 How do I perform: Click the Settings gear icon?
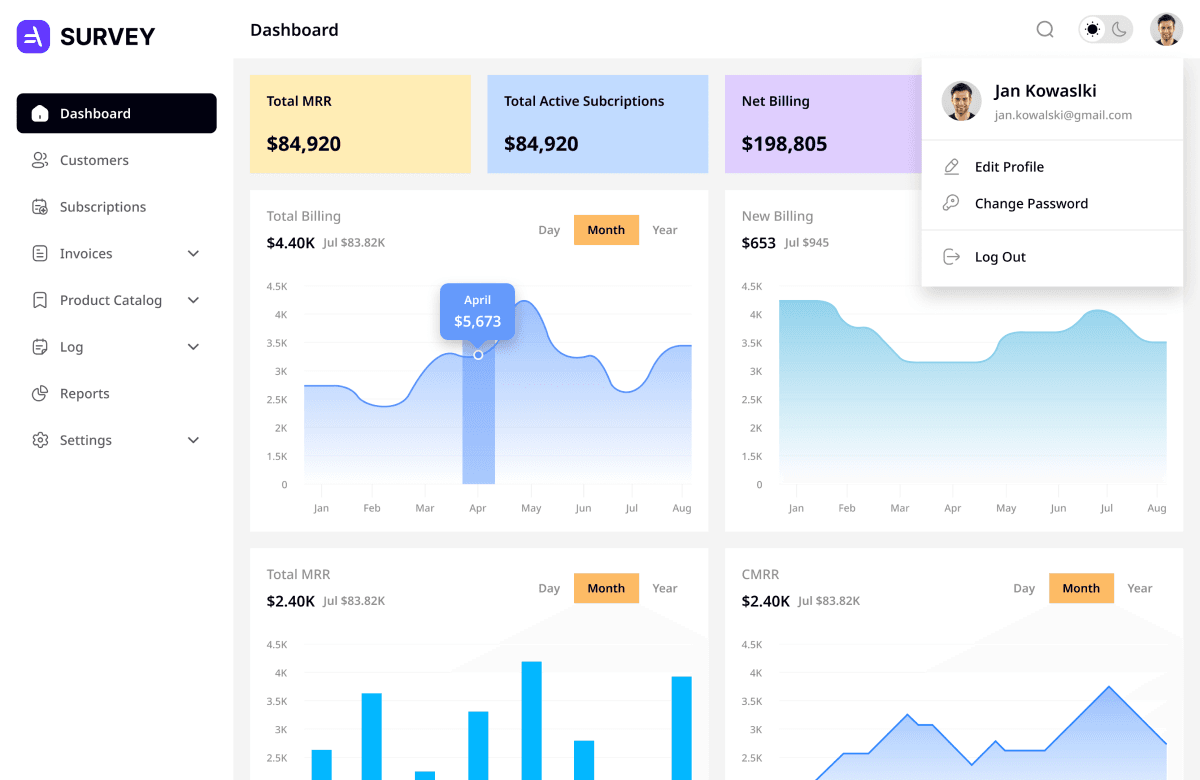pos(40,440)
